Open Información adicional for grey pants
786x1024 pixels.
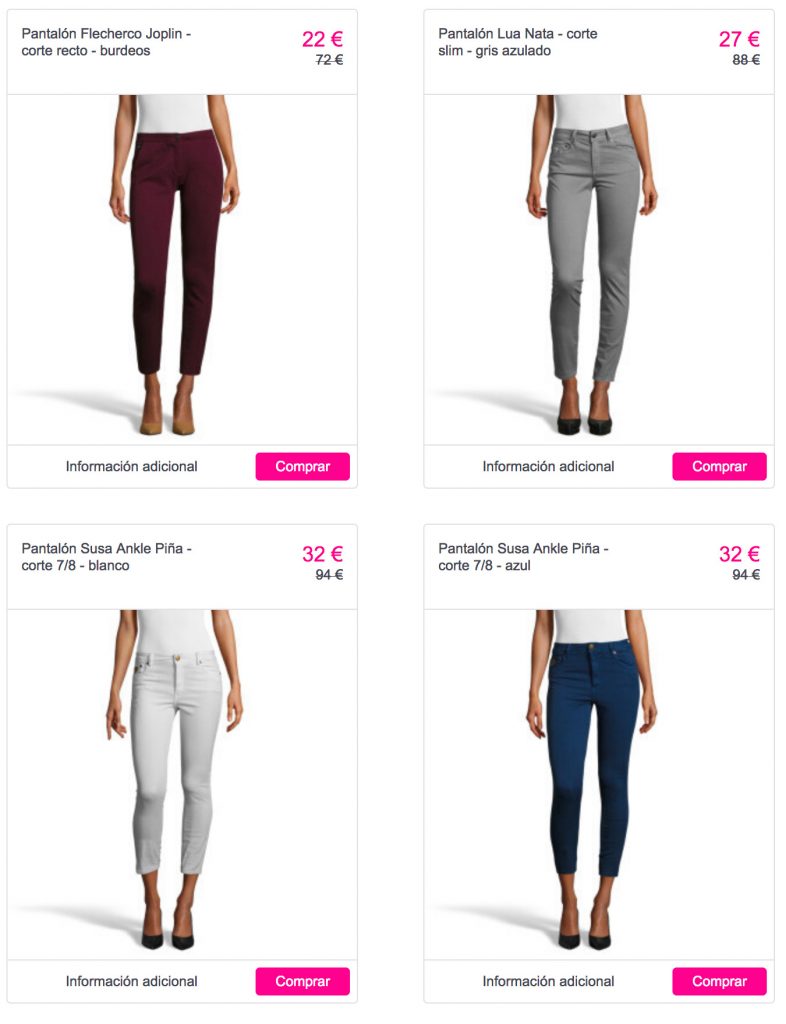coord(548,466)
